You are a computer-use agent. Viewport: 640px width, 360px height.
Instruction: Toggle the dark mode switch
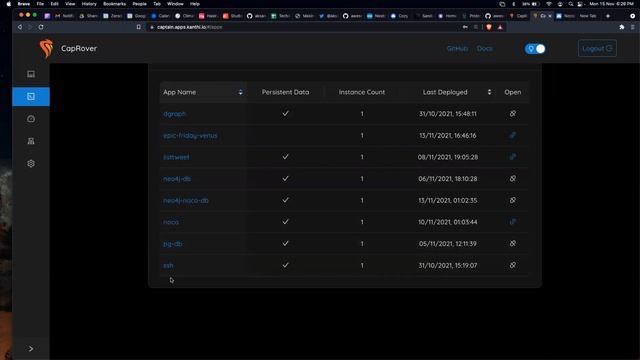coord(535,49)
